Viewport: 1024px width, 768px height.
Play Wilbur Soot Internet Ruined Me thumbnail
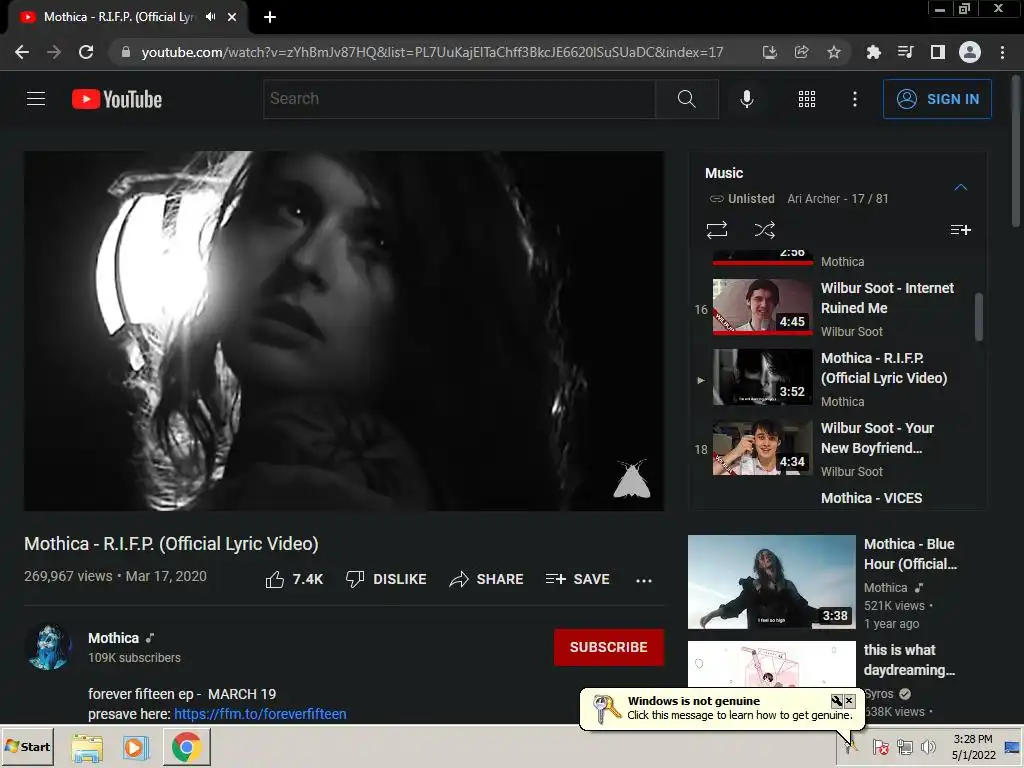click(x=762, y=307)
